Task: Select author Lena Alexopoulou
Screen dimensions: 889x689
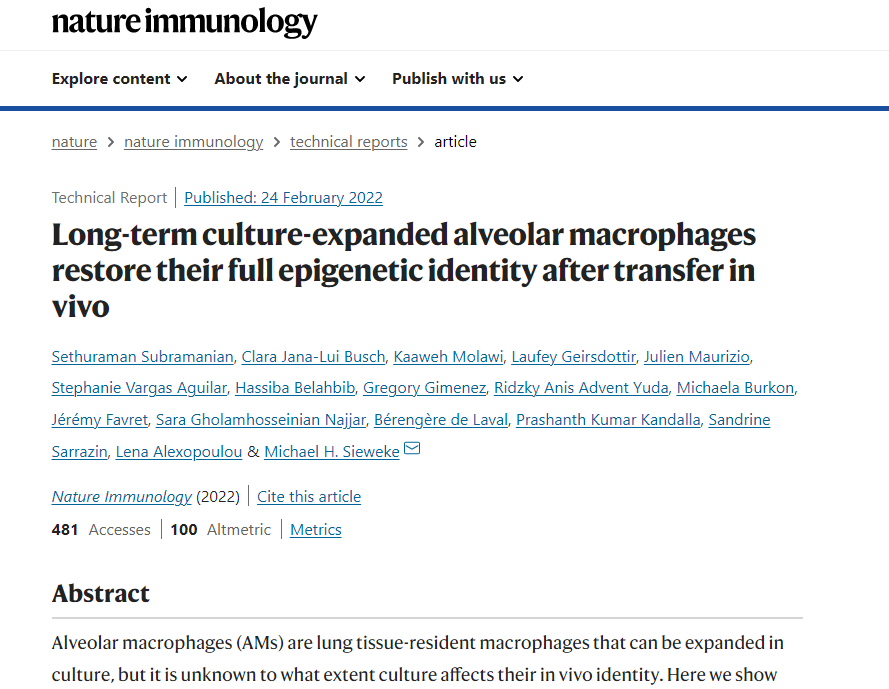Action: click(179, 452)
